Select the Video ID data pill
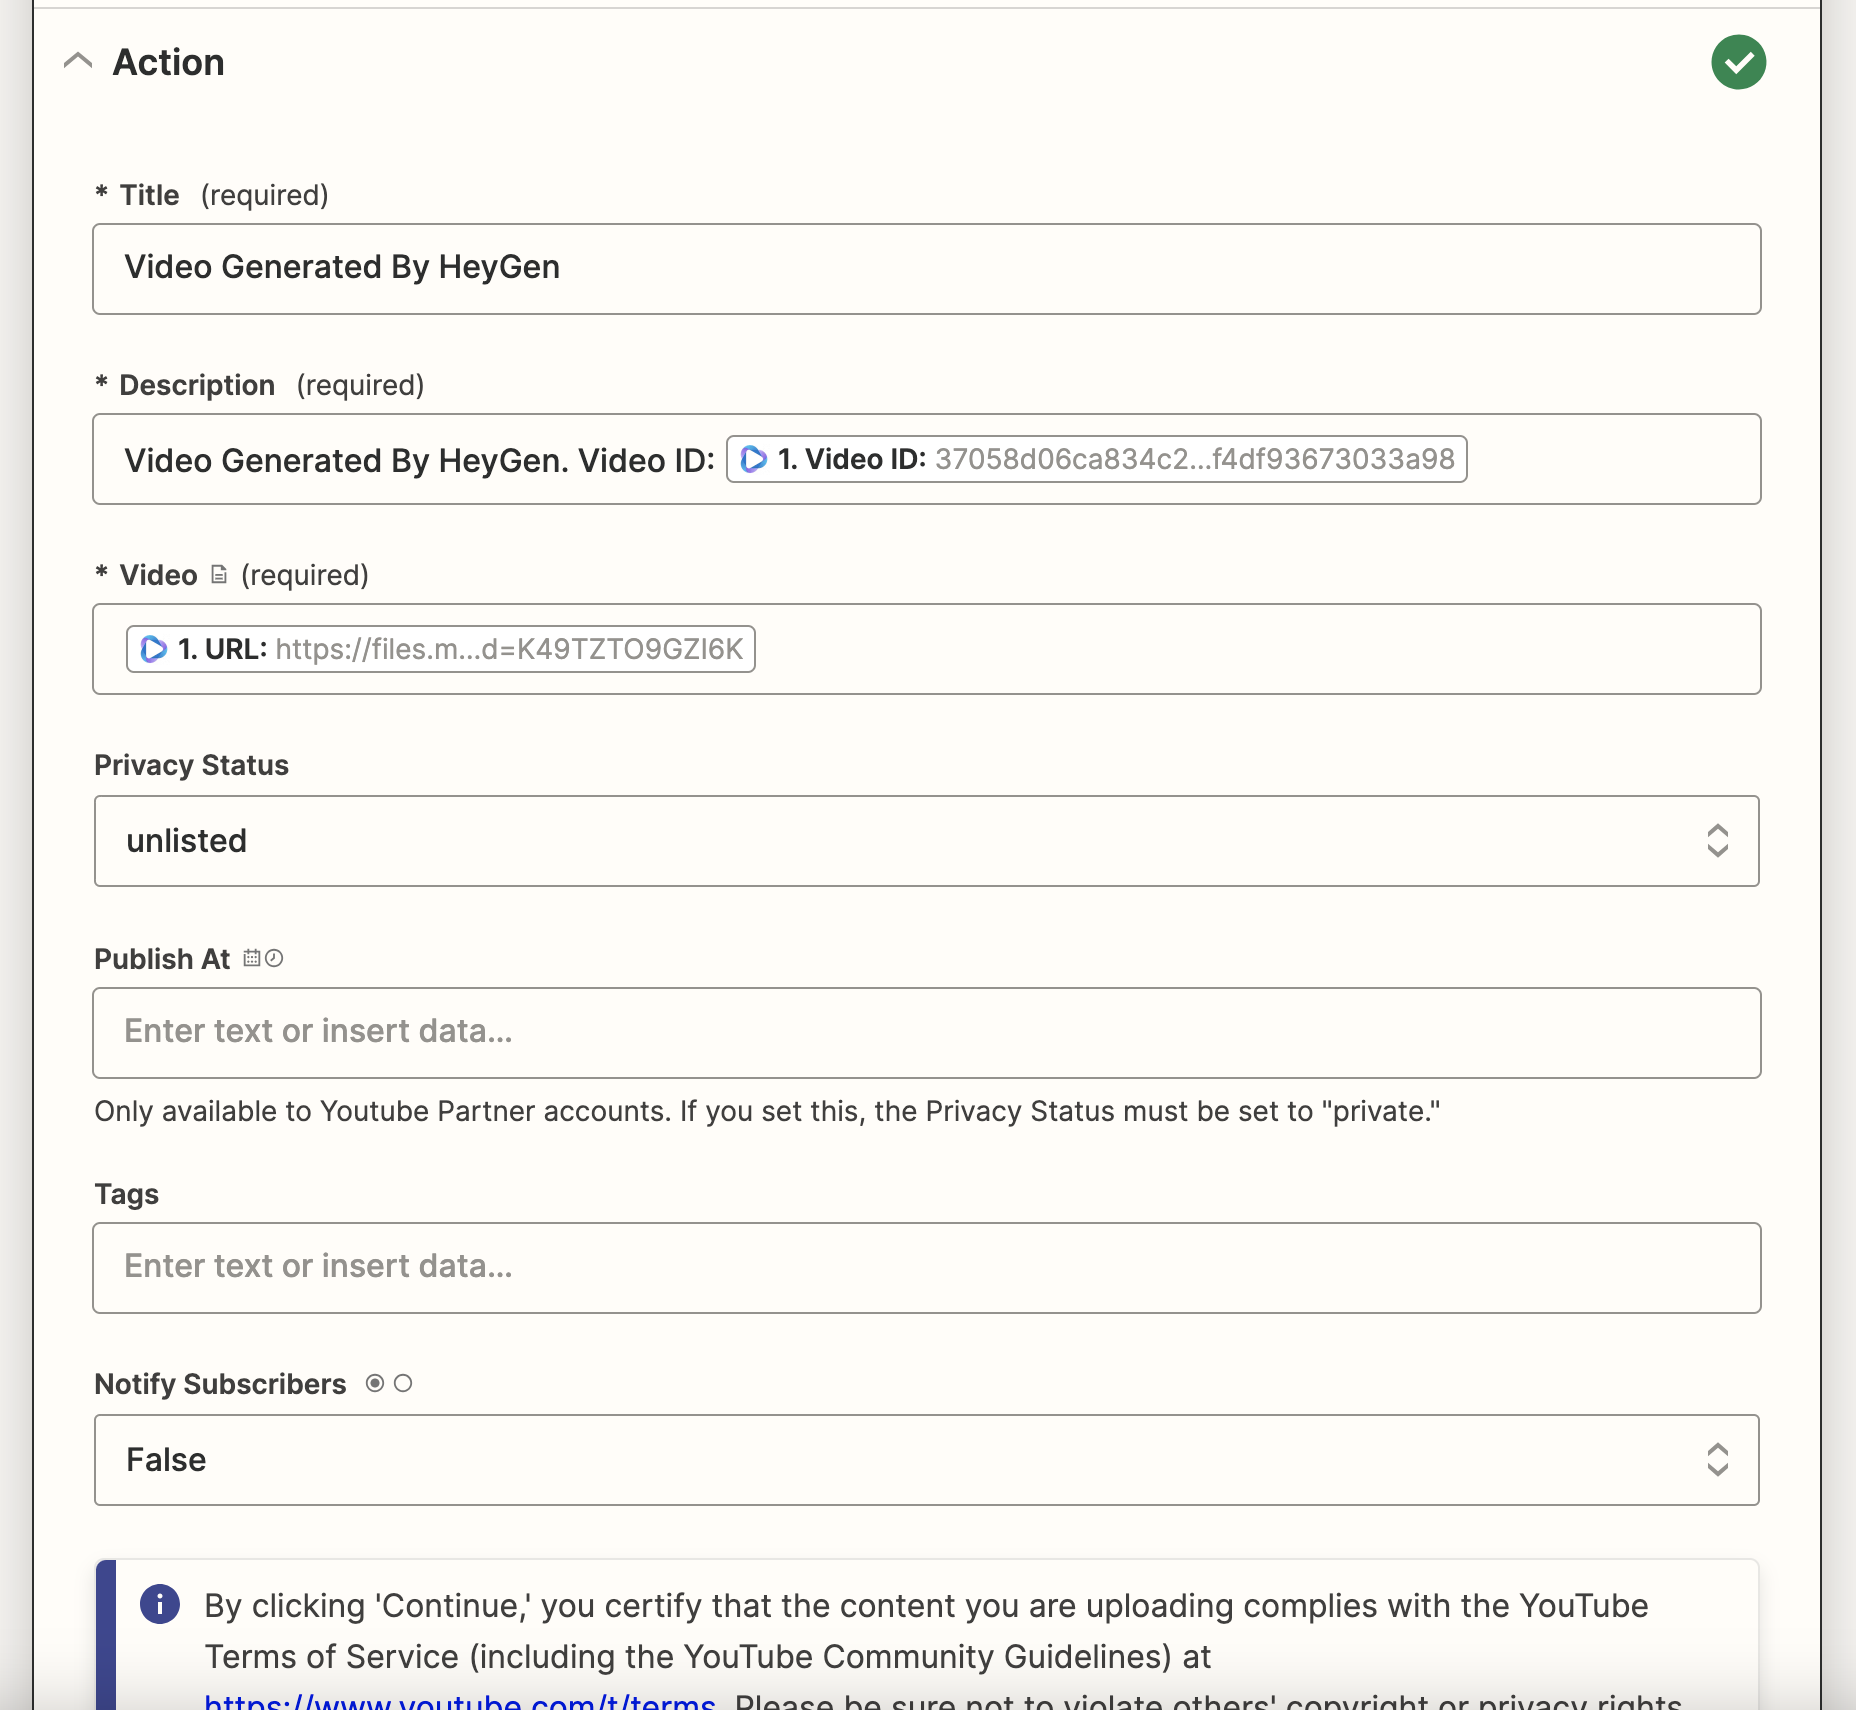The width and height of the screenshot is (1856, 1710). [1096, 459]
